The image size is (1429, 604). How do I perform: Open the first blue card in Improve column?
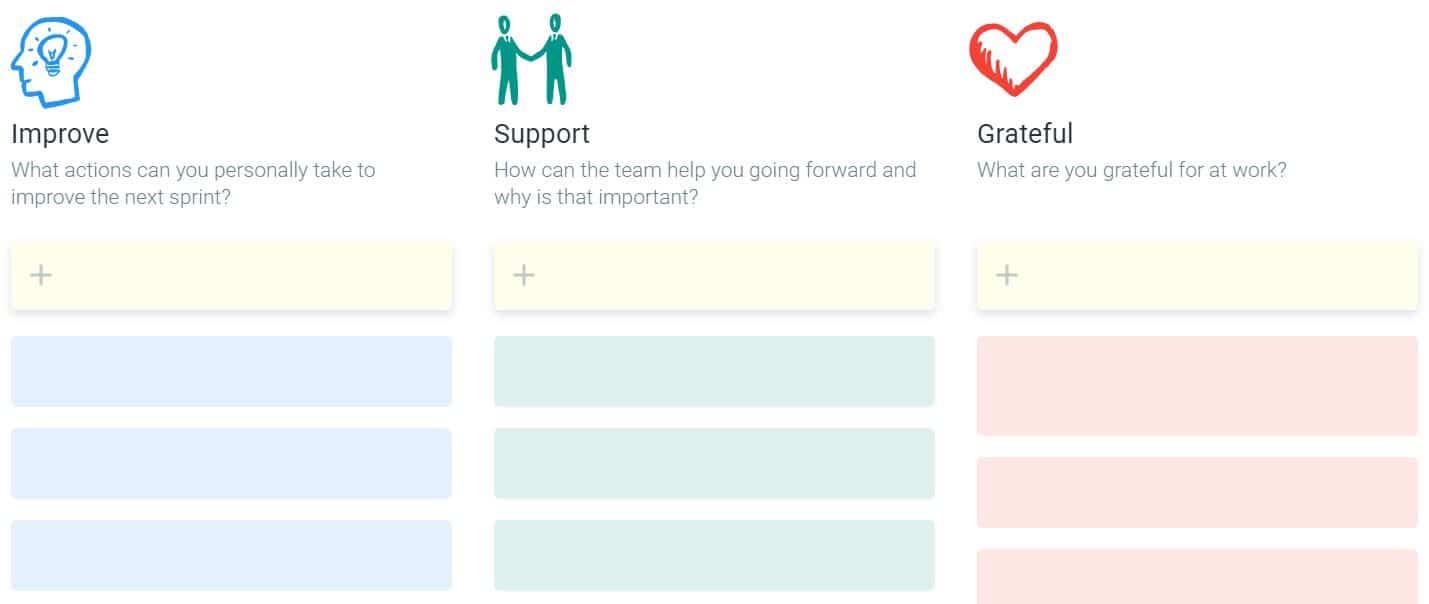pos(231,371)
